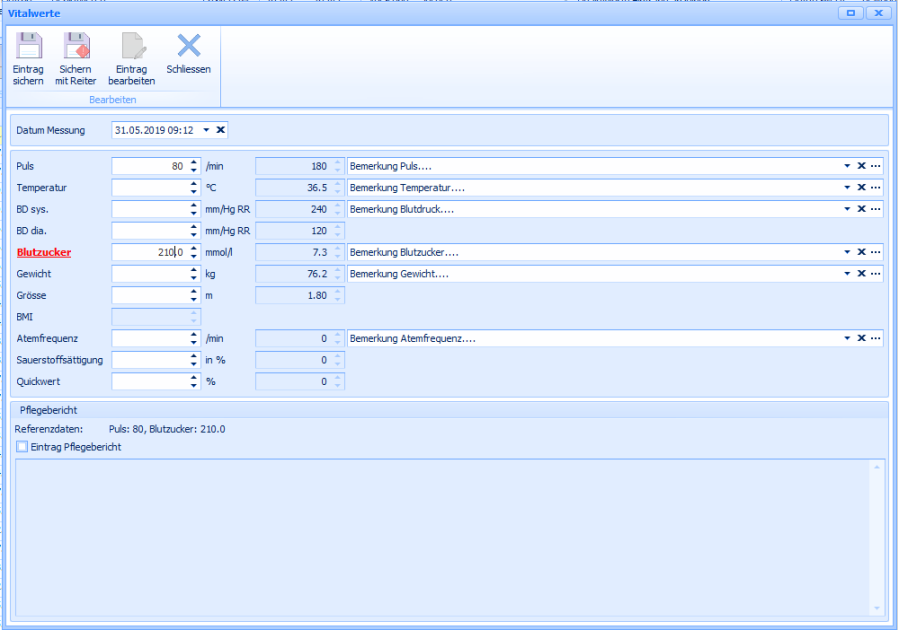899x631 pixels.
Task: Click into the Sauerstoffsättigung input field
Action: [150, 360]
